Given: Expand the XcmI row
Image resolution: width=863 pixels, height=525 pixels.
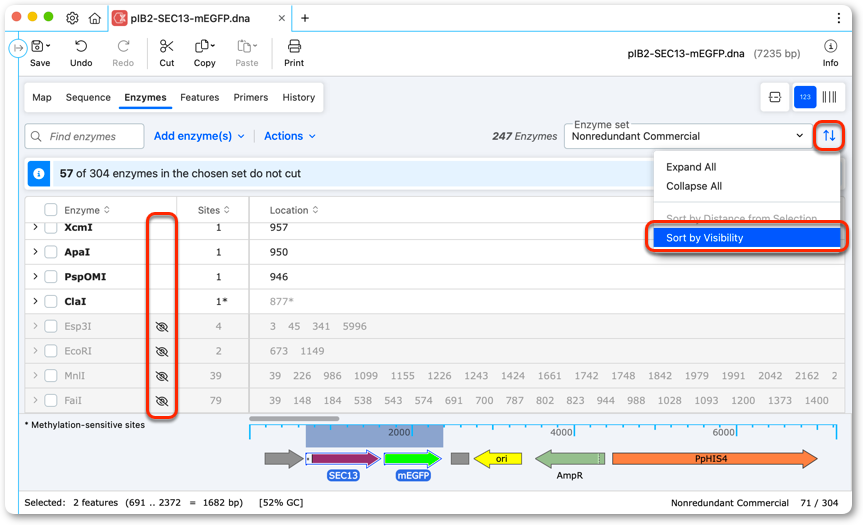Looking at the screenshot, I should (35, 227).
